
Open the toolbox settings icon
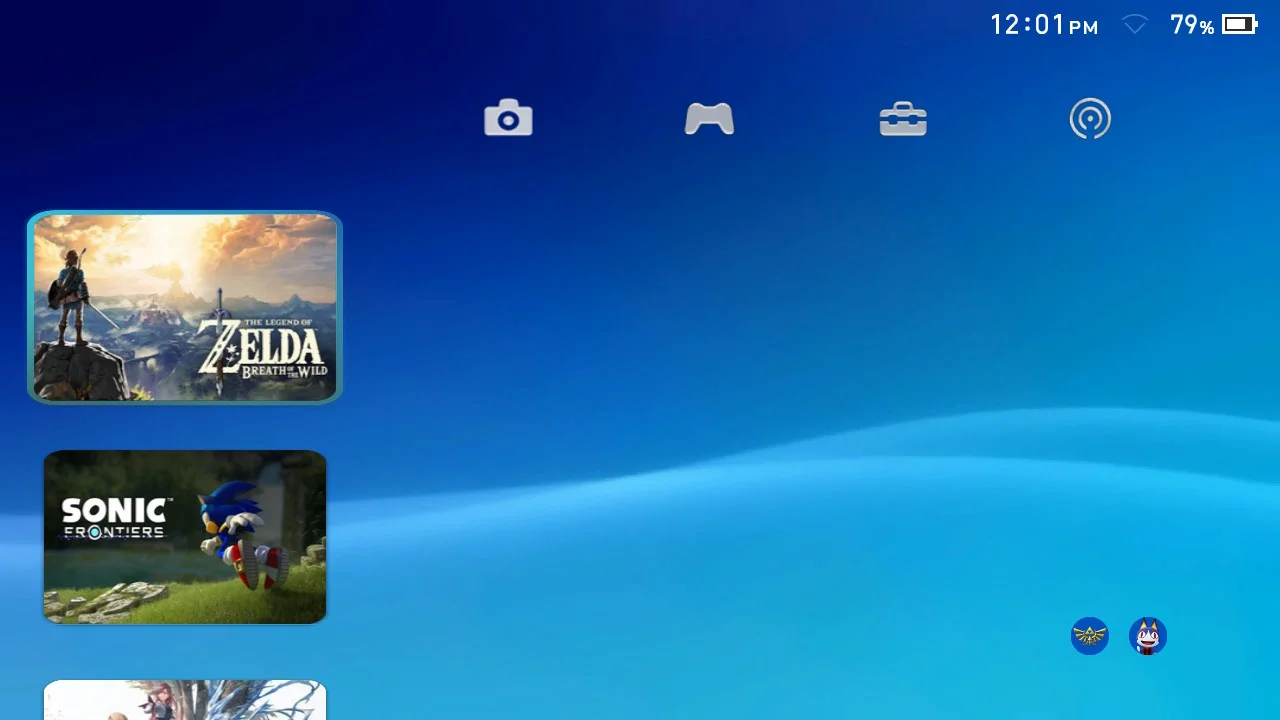[x=903, y=119]
